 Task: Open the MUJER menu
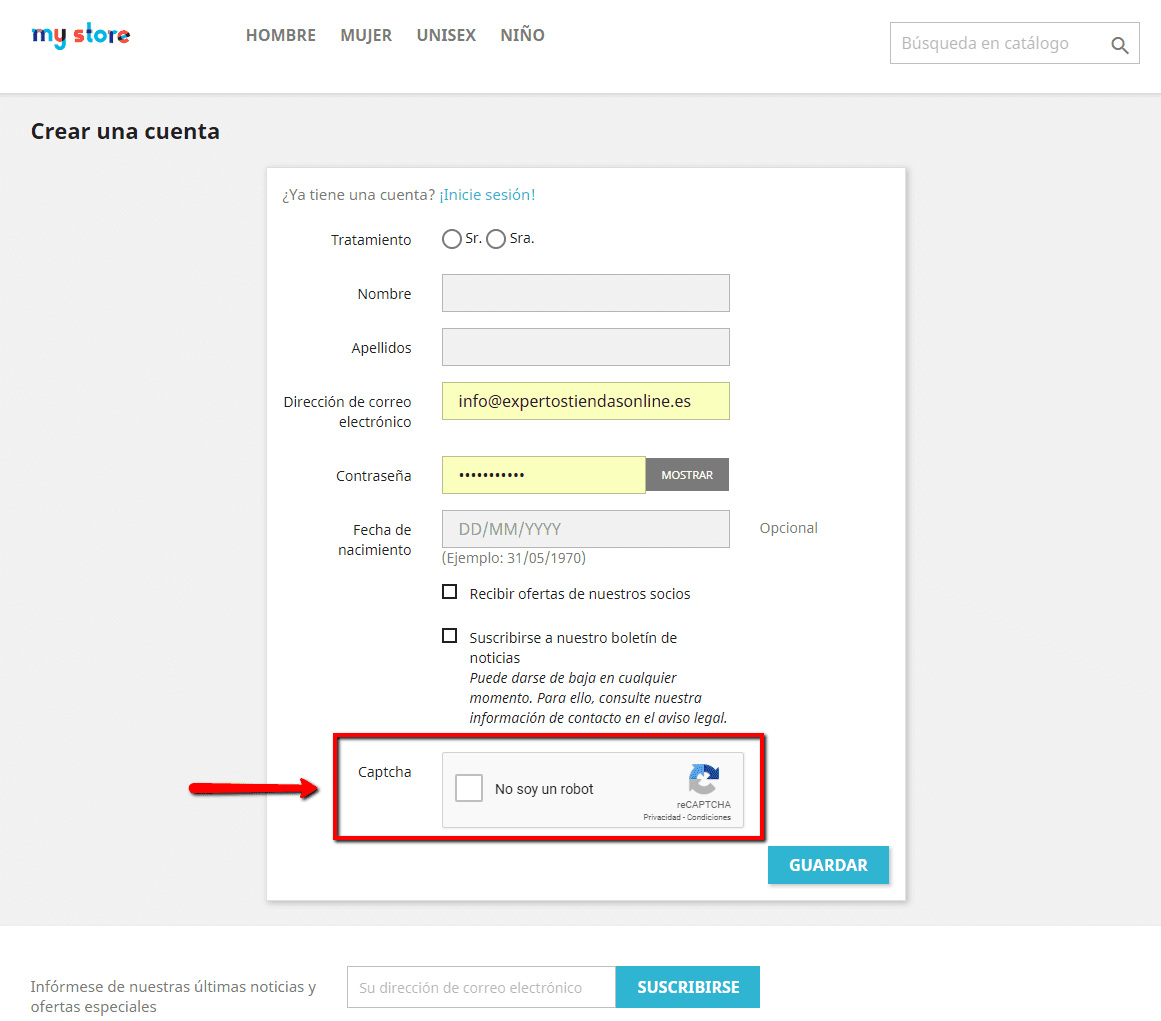point(366,35)
